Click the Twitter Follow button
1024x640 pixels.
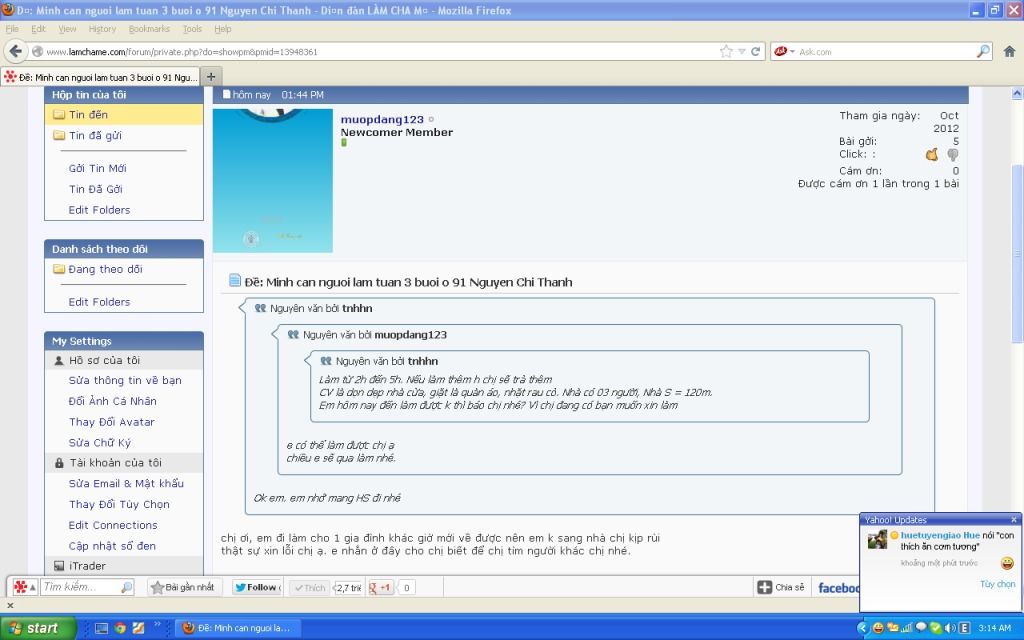(256, 588)
